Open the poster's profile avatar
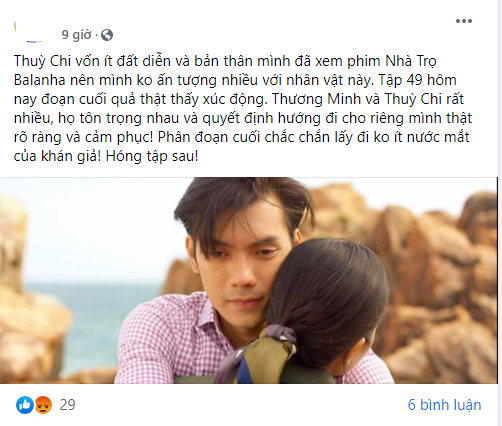This screenshot has height=426, width=502. 28,32
